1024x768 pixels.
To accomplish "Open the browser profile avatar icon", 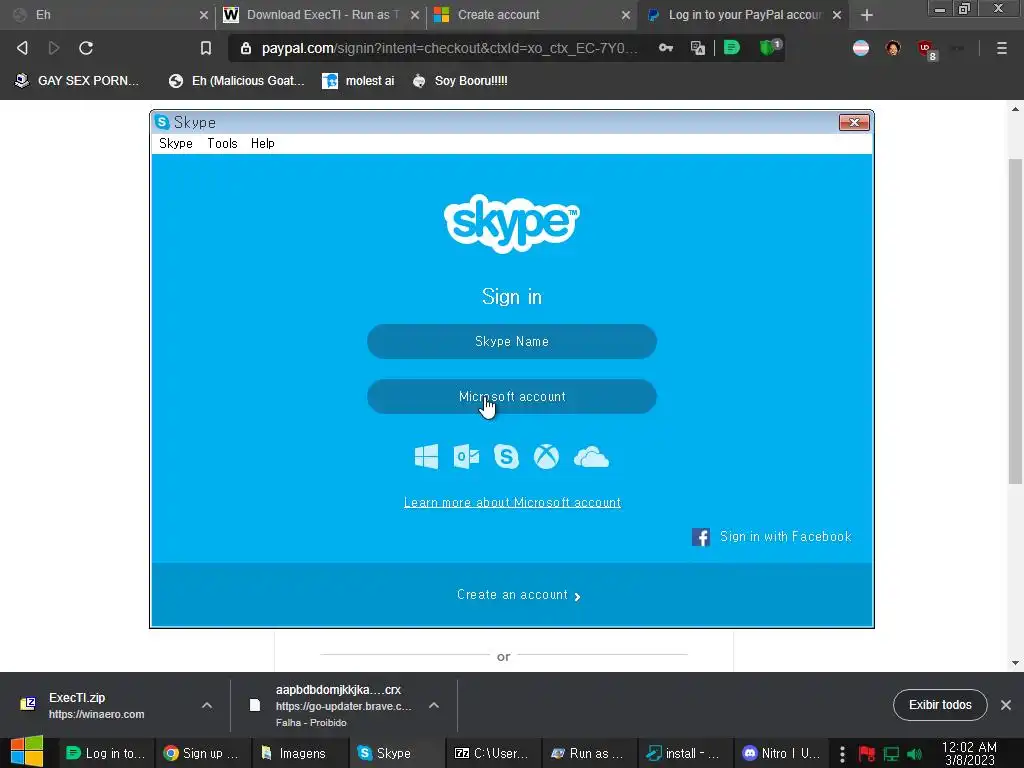I will coord(893,48).
